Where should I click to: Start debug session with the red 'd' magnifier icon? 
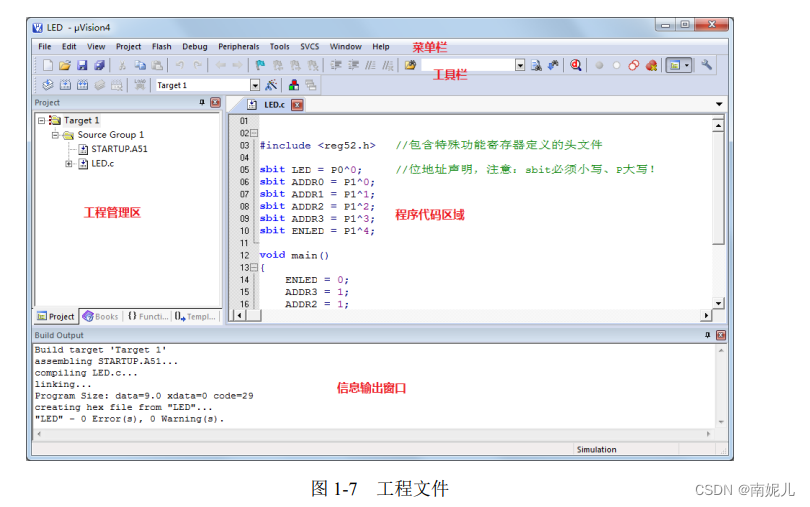[x=575, y=65]
